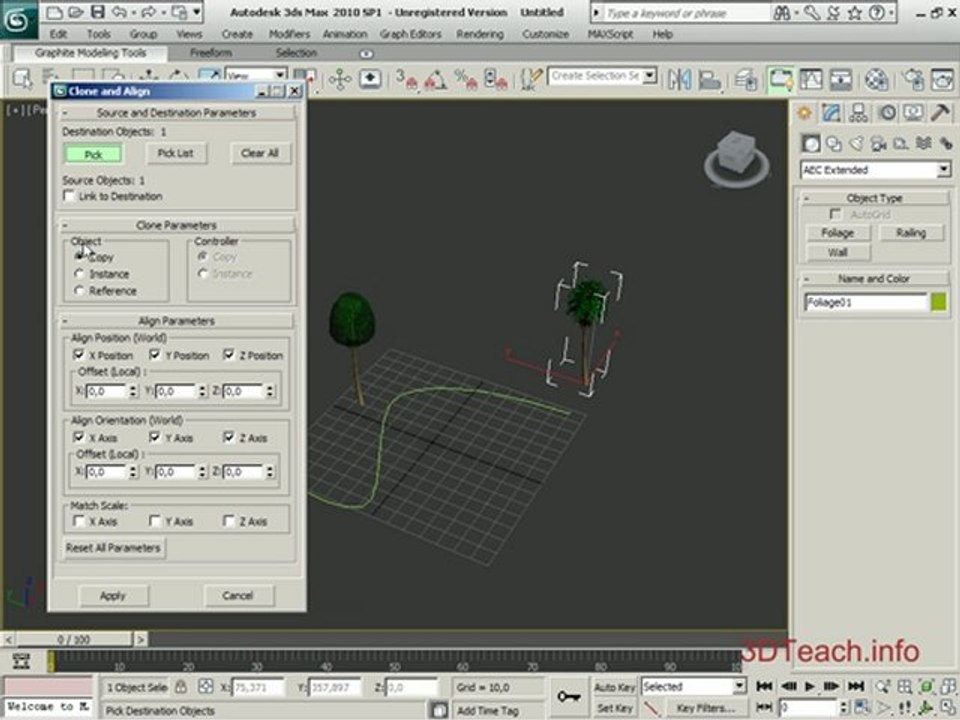This screenshot has height=720, width=960.
Task: Click the Foliage object type button
Action: pyautogui.click(x=837, y=233)
